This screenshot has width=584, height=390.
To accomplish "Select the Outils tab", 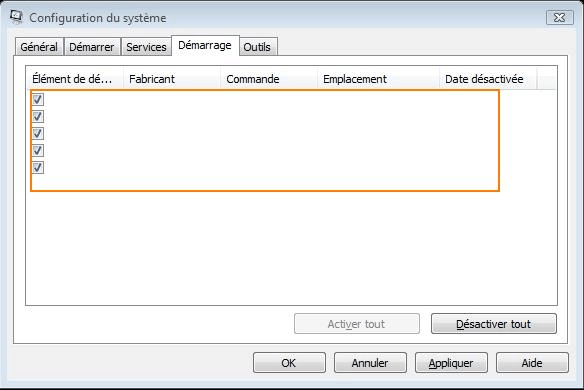I will pyautogui.click(x=257, y=47).
